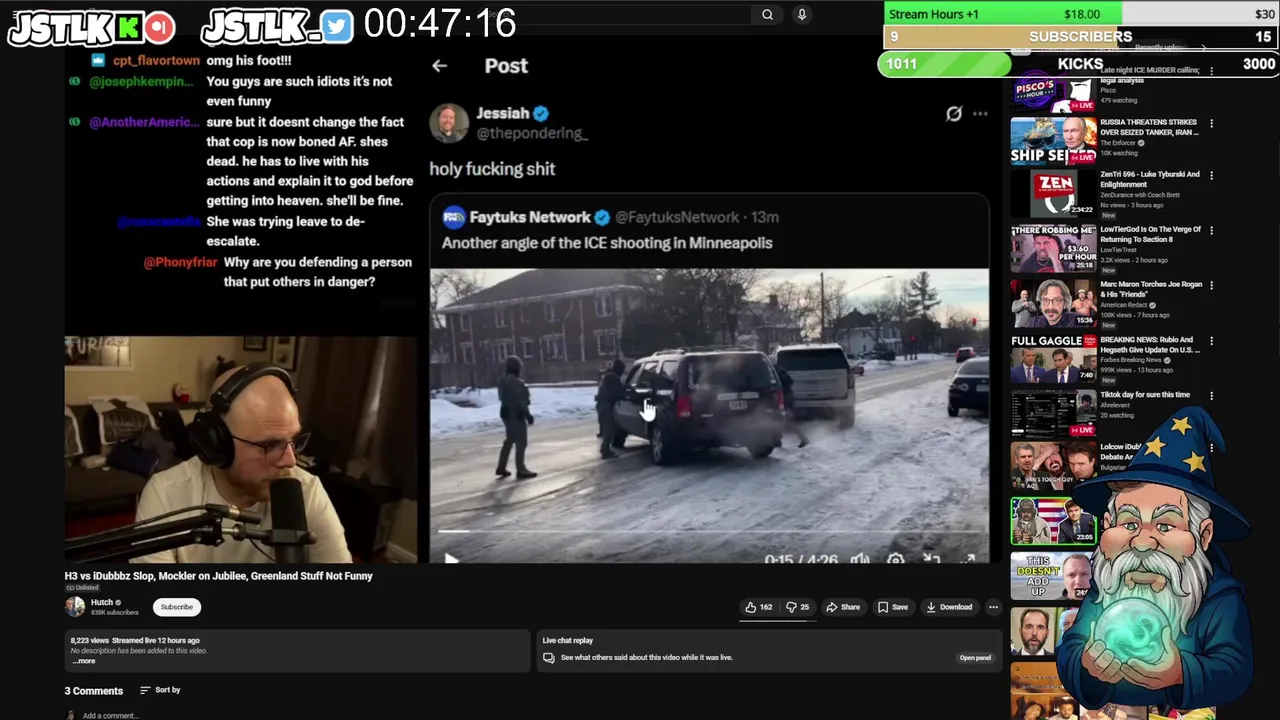
Task: Click the Share button
Action: point(843,607)
